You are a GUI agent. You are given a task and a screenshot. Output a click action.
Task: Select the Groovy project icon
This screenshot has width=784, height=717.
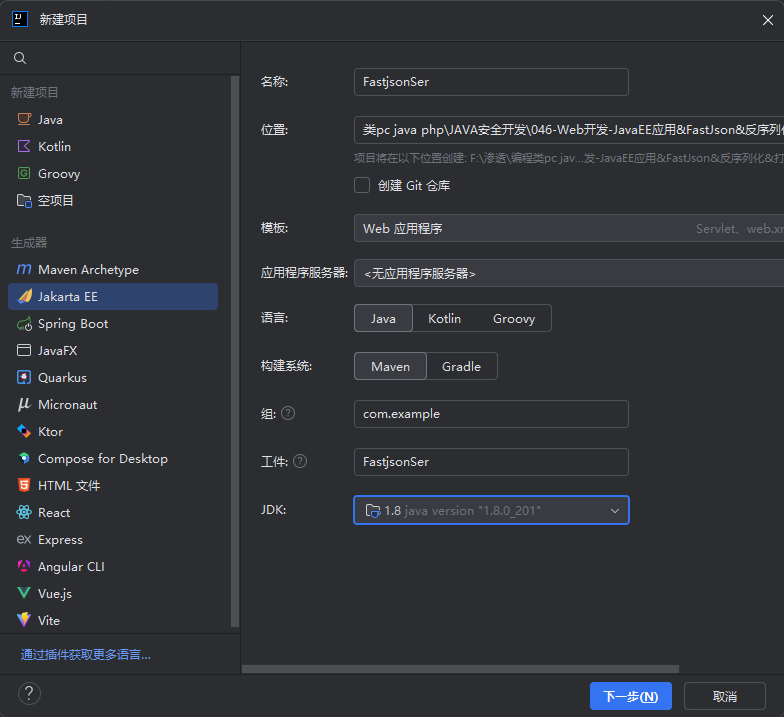tap(24, 173)
